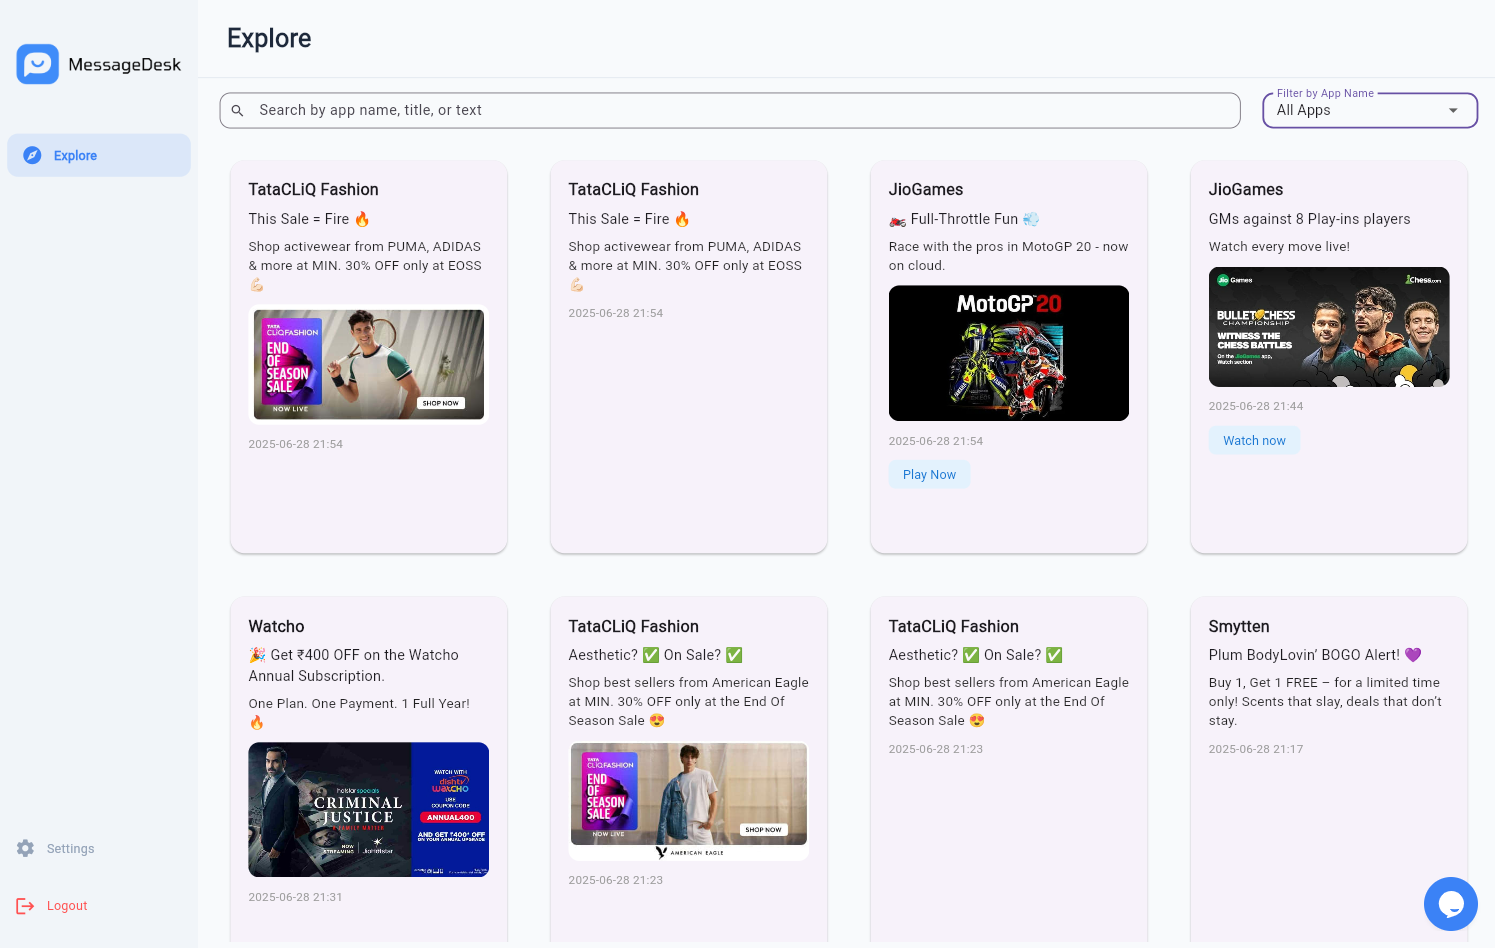This screenshot has width=1495, height=948.
Task: Click "Watch every move live!" text
Action: [1279, 247]
